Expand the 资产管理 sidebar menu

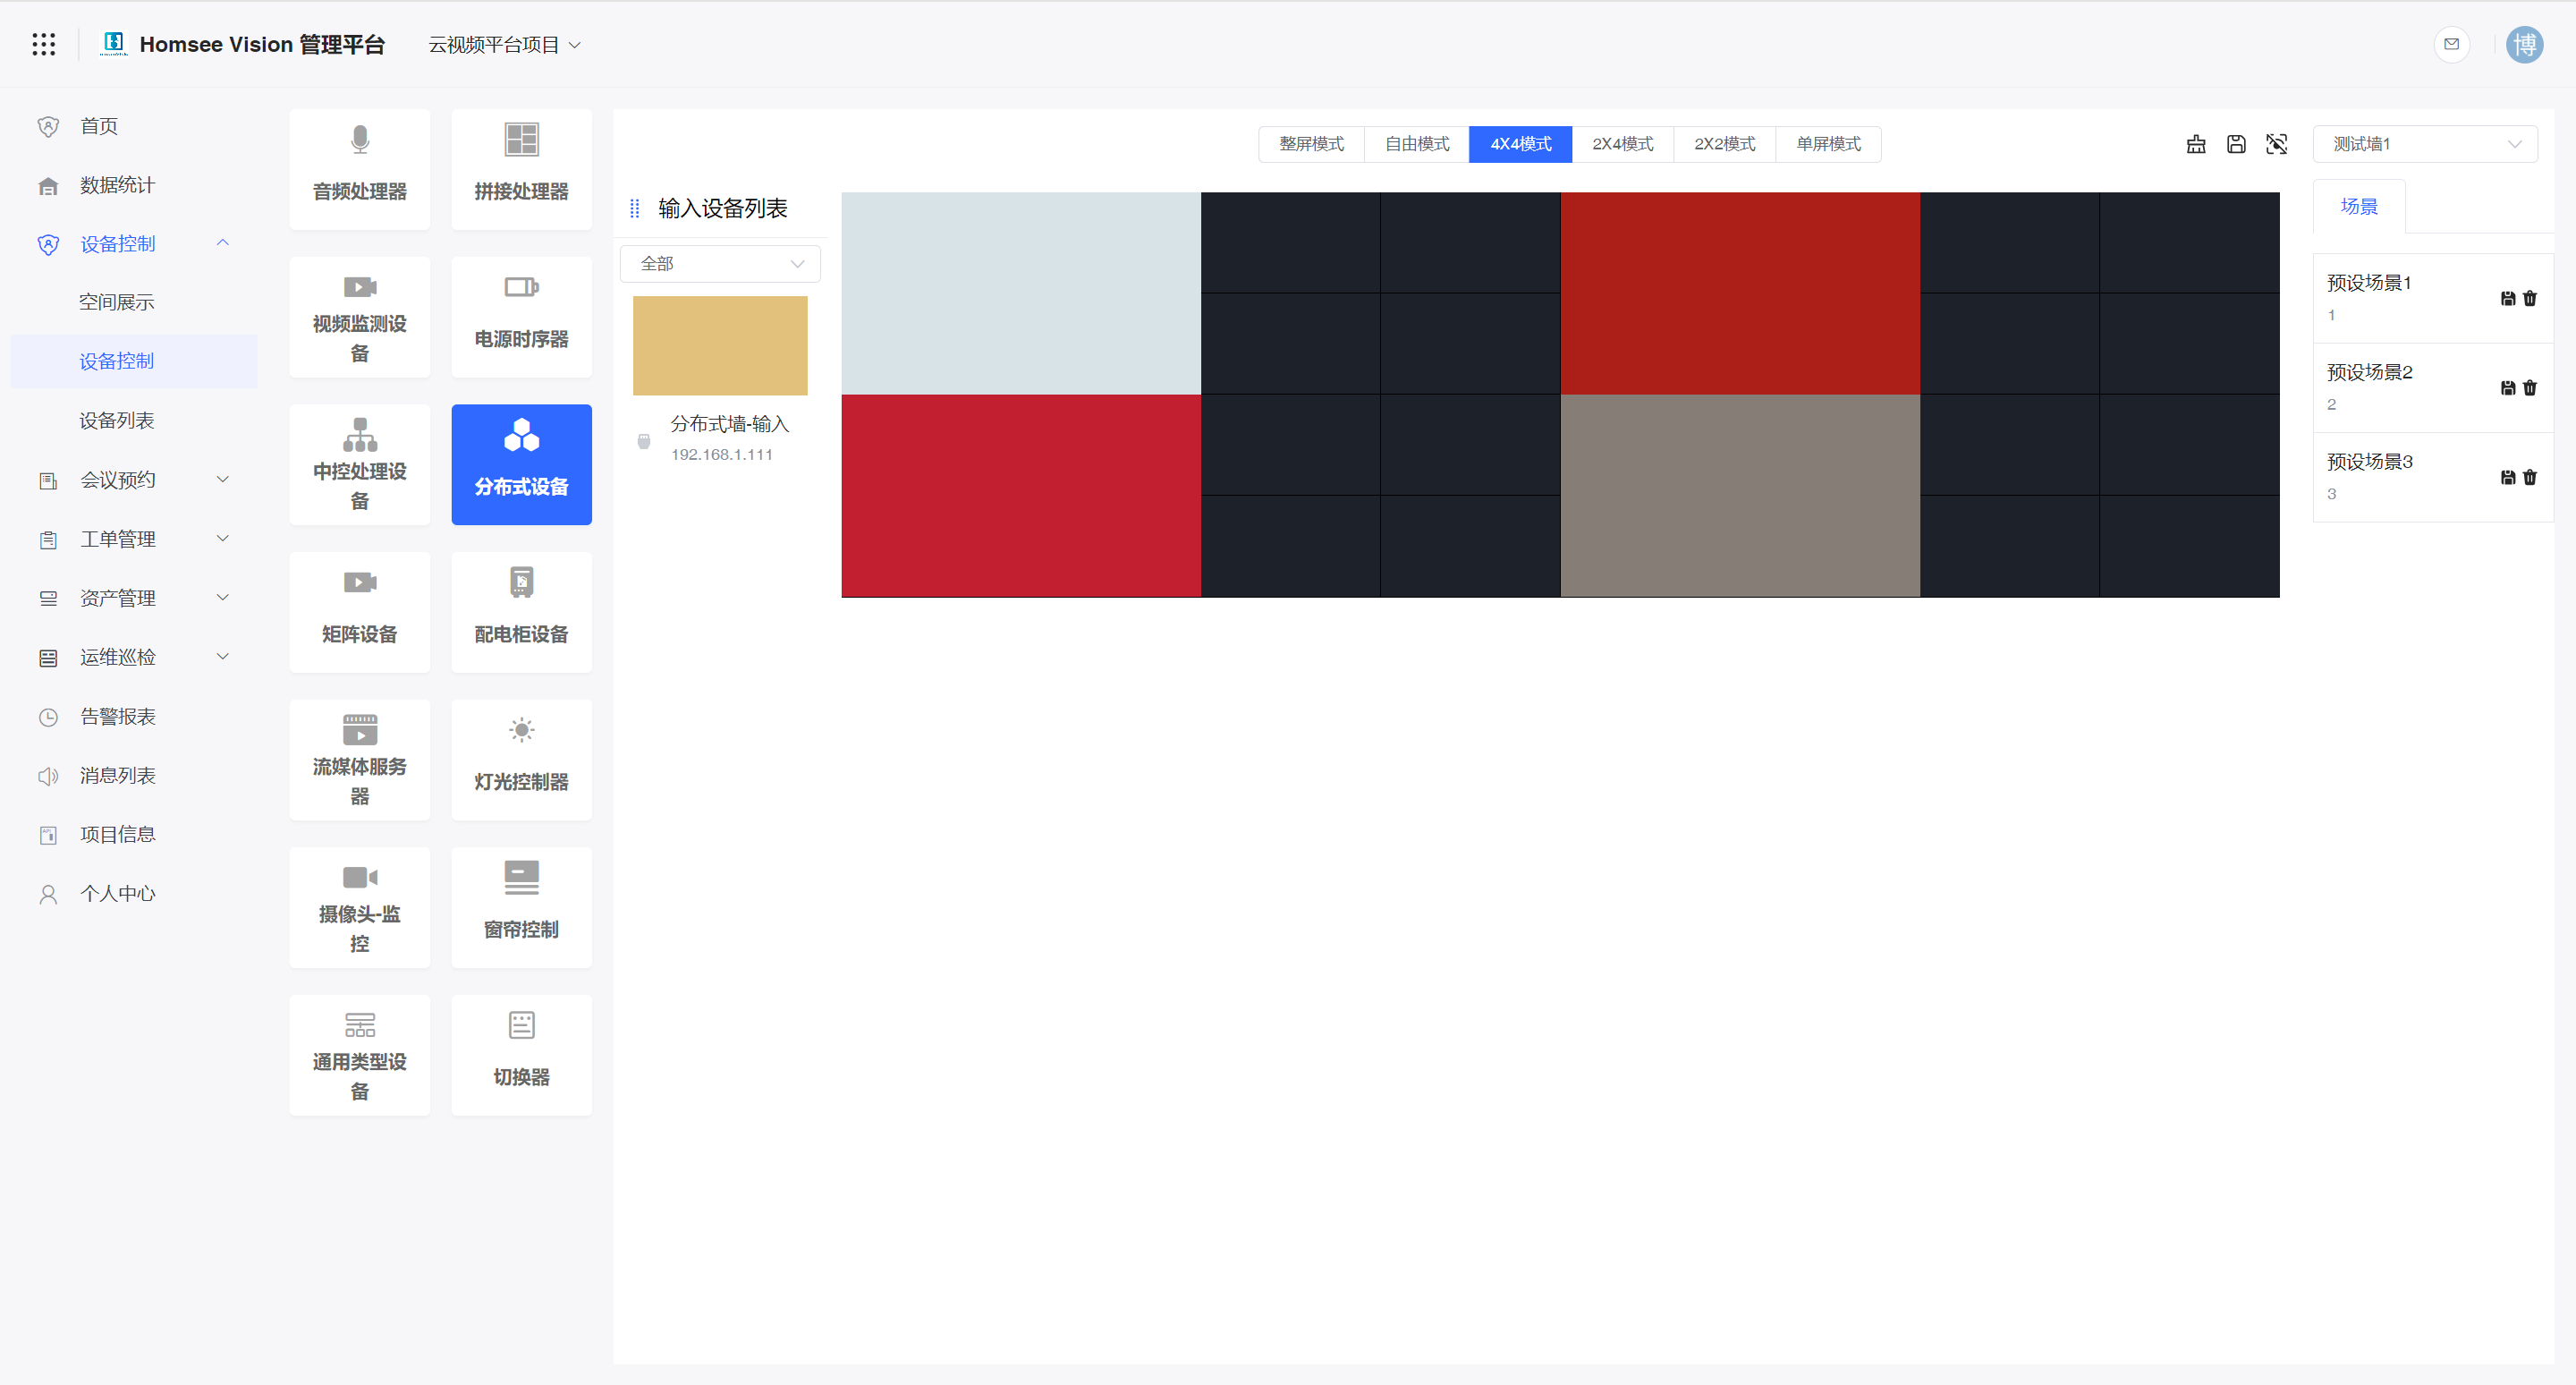134,598
